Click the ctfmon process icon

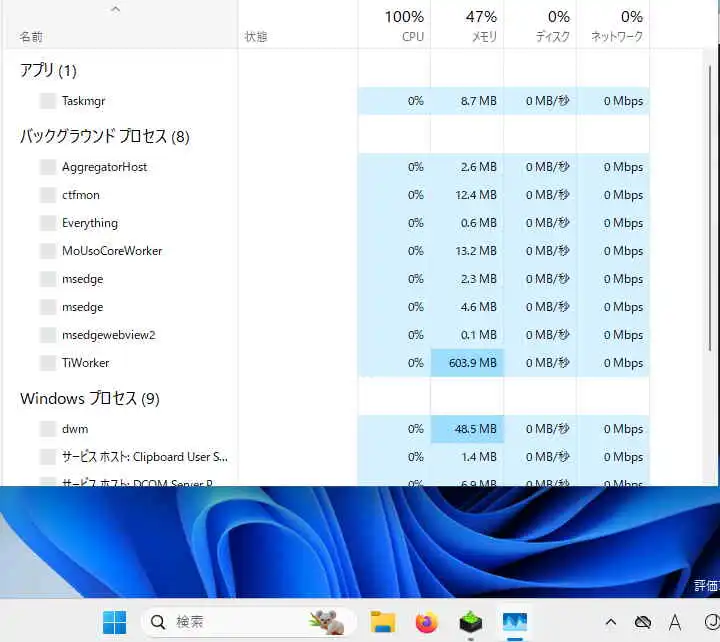pos(48,195)
